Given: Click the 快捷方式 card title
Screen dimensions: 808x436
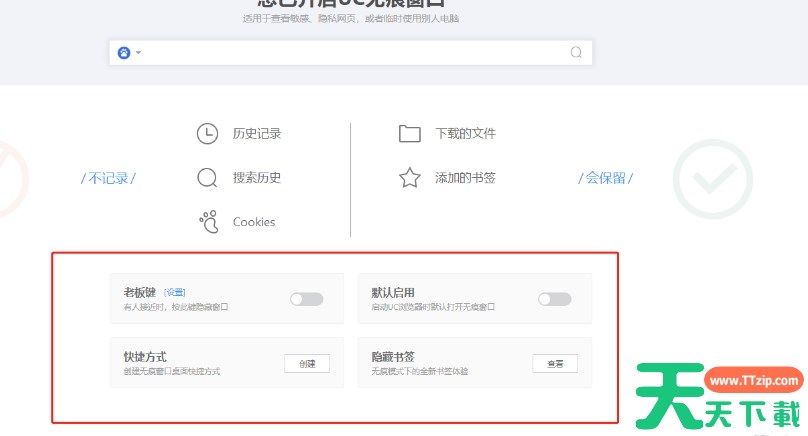Looking at the screenshot, I should click(x=145, y=357).
